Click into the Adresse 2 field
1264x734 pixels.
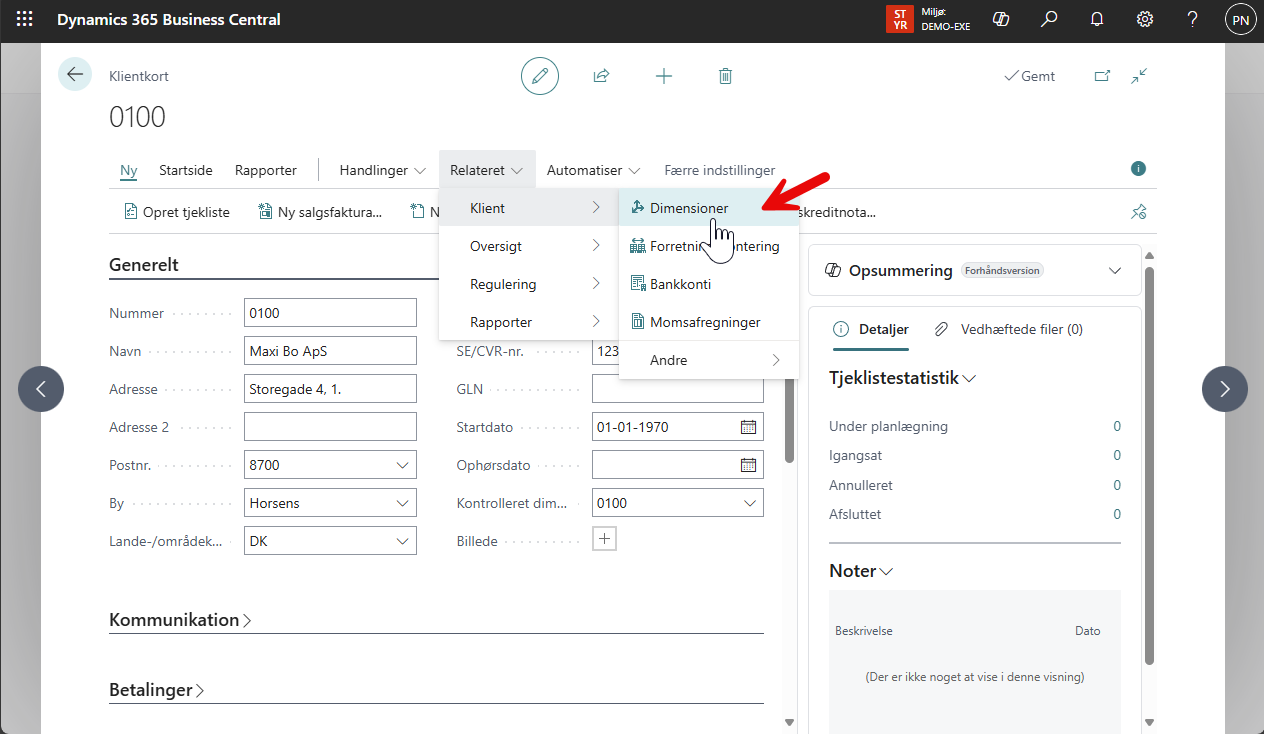(x=330, y=427)
